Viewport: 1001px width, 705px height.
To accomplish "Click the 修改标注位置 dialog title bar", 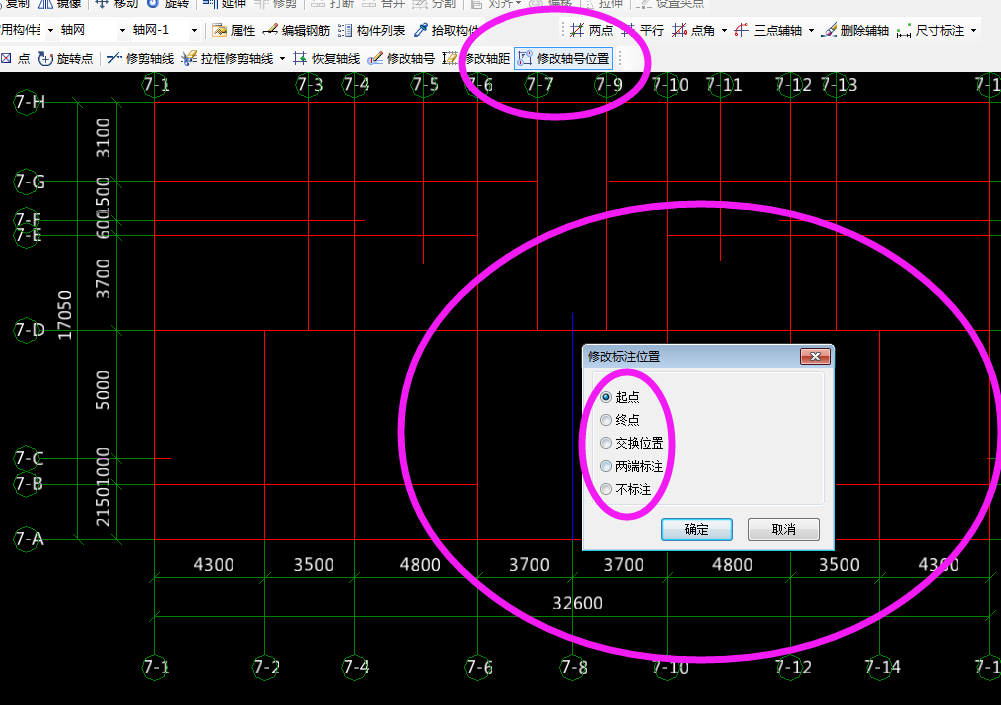I will click(x=691, y=356).
